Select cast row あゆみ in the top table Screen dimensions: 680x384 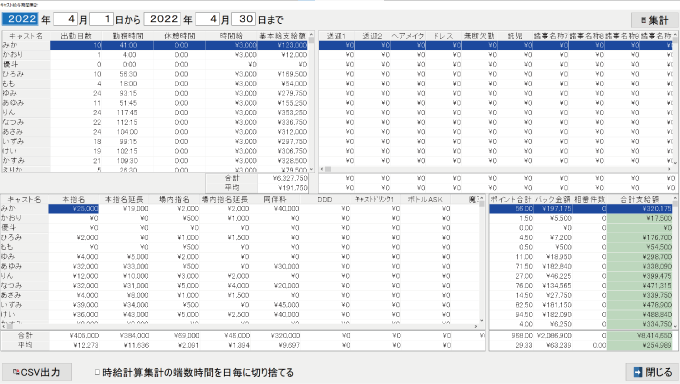[155, 103]
